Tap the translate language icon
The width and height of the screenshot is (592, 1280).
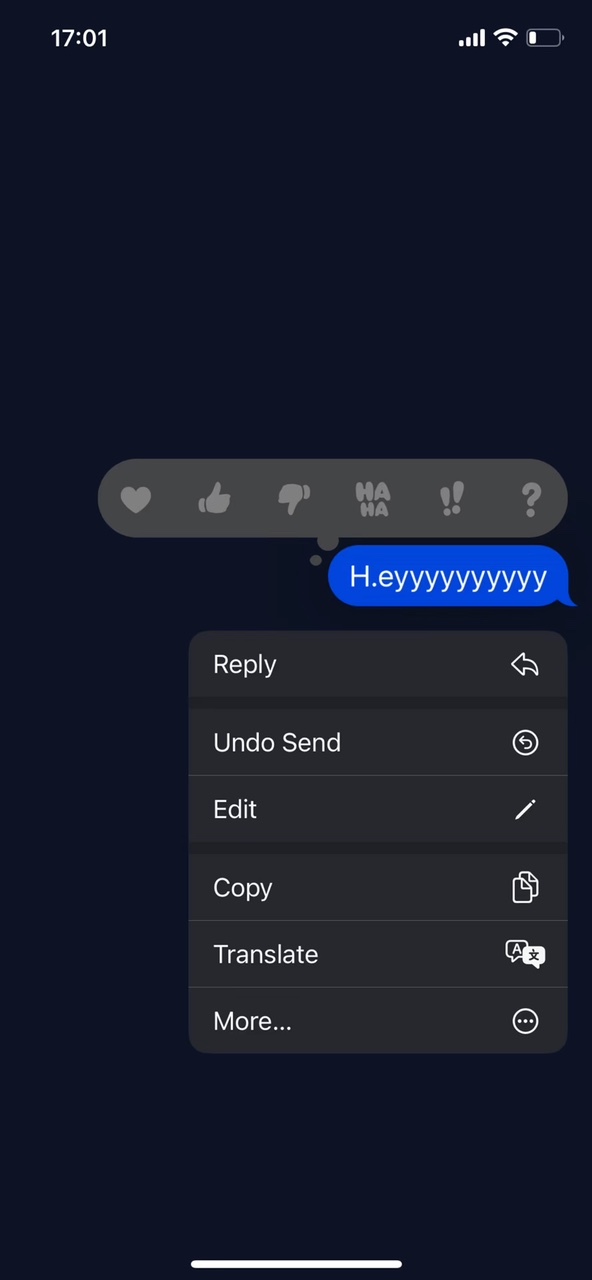(x=525, y=954)
